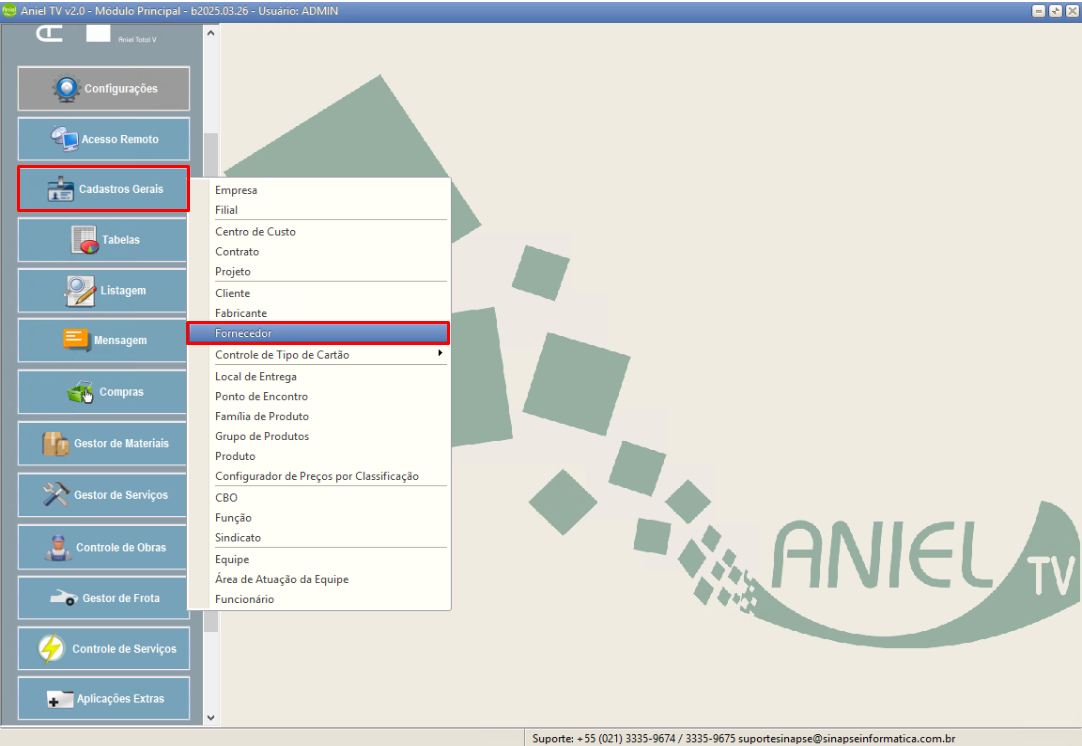Choose Cliente from the Cadastros menu
1082x746 pixels.
pos(233,293)
